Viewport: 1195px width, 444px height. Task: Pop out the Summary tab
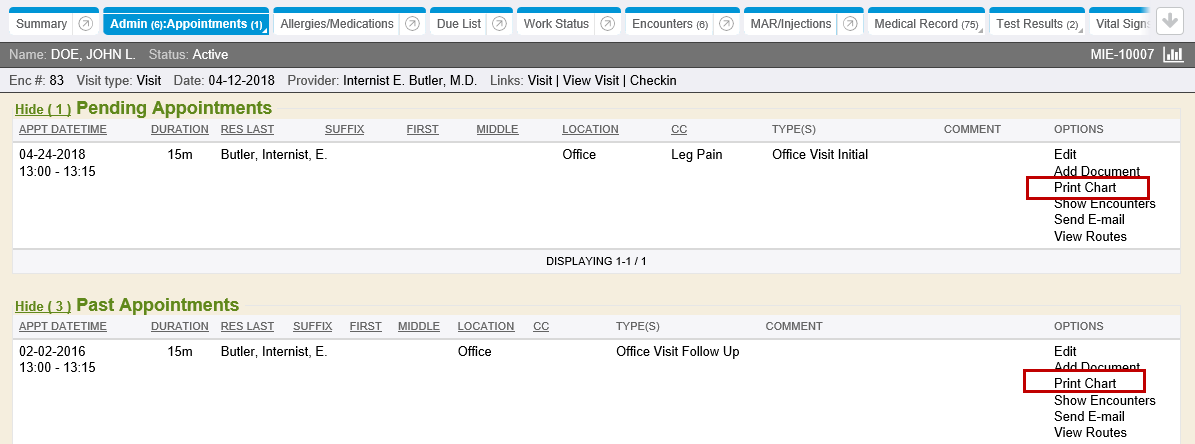pos(86,24)
